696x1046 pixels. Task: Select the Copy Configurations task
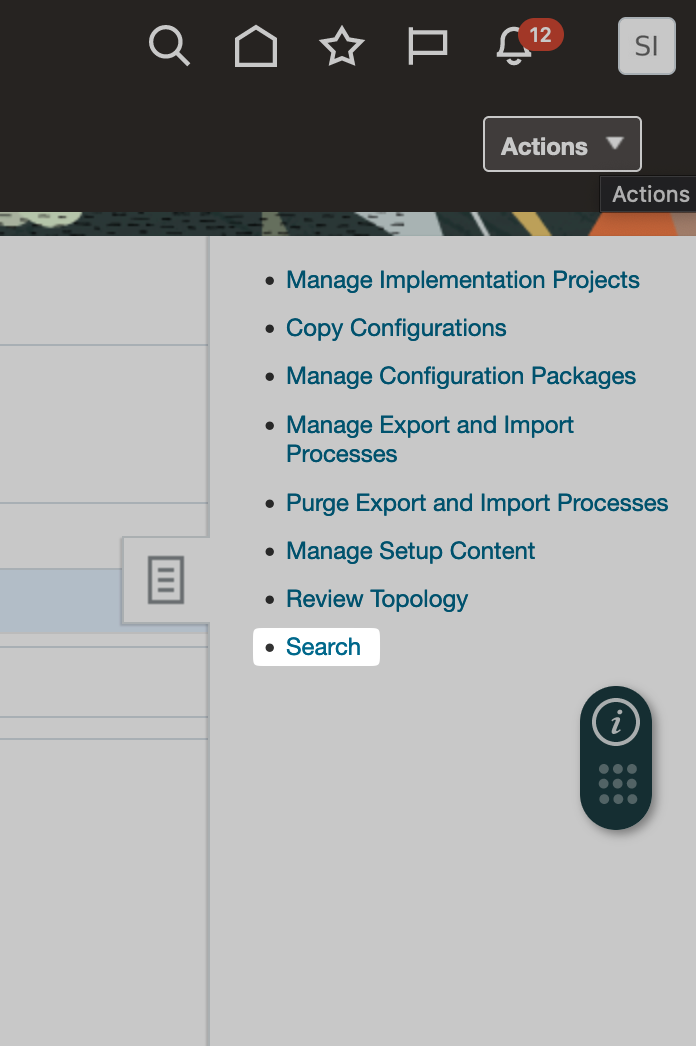(x=396, y=328)
